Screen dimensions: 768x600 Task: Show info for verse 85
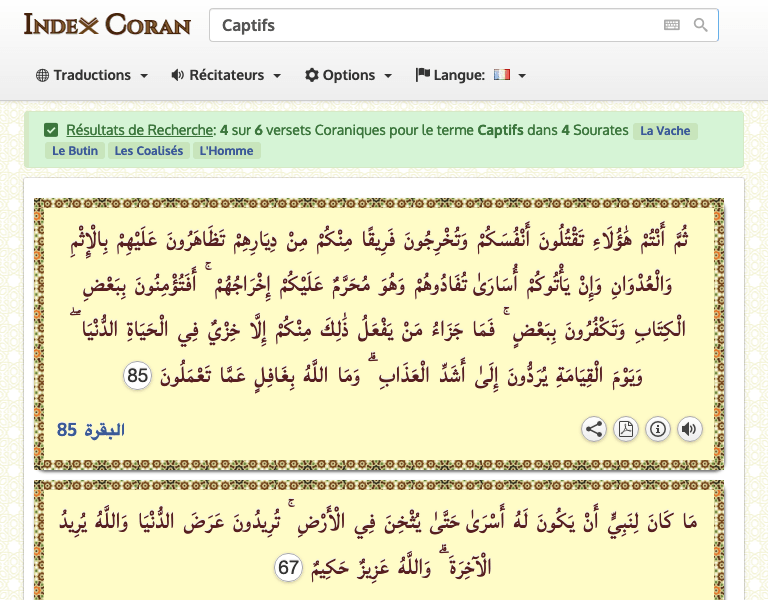click(x=658, y=430)
